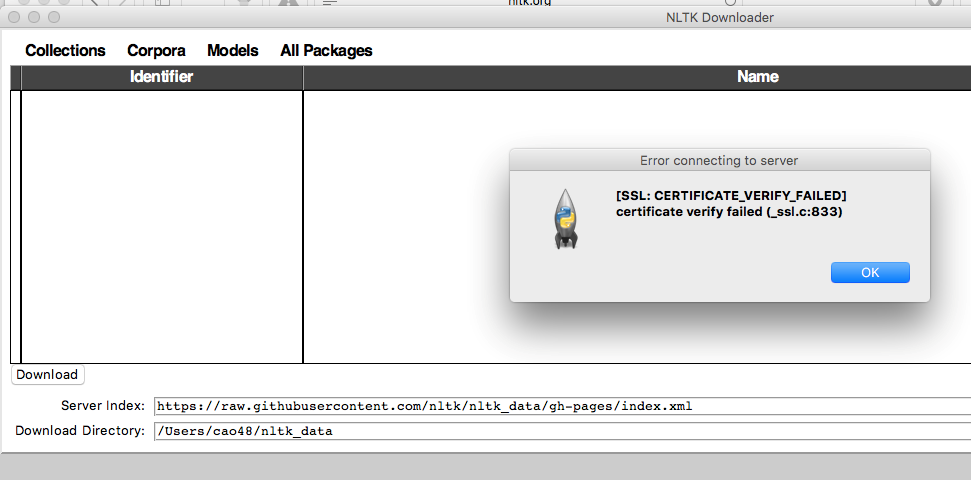971x480 pixels.
Task: Dismiss the SSL error with OK
Action: [x=870, y=273]
